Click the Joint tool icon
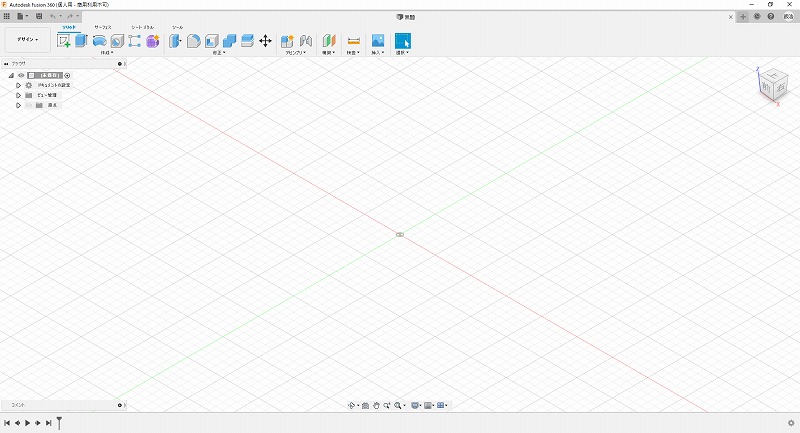 coord(306,41)
